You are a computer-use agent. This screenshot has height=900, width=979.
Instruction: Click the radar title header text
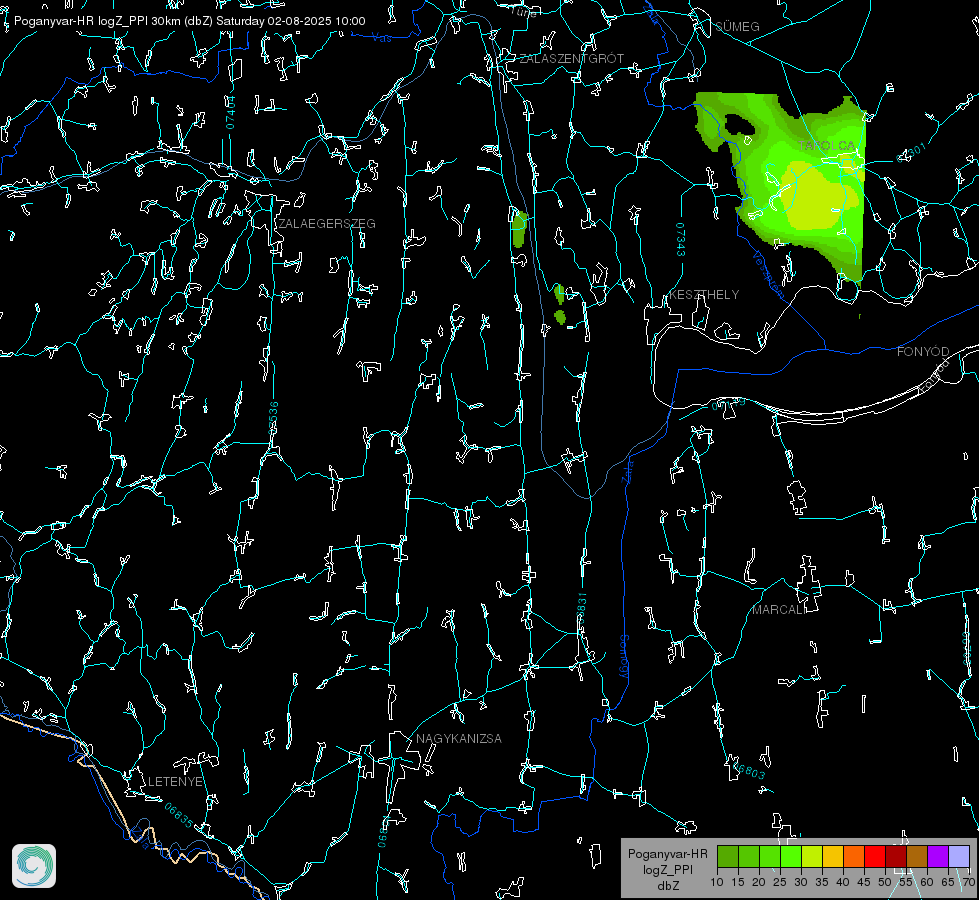pyautogui.click(x=189, y=21)
